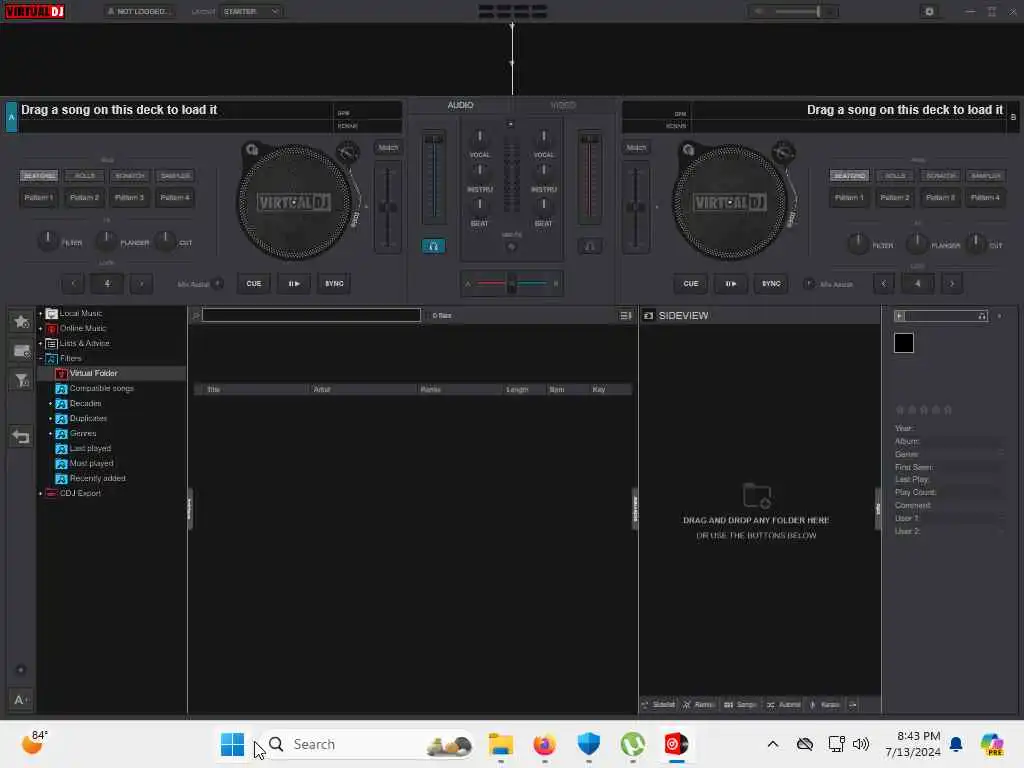
Task: Click the Sideview panel icon
Action: click(648, 315)
